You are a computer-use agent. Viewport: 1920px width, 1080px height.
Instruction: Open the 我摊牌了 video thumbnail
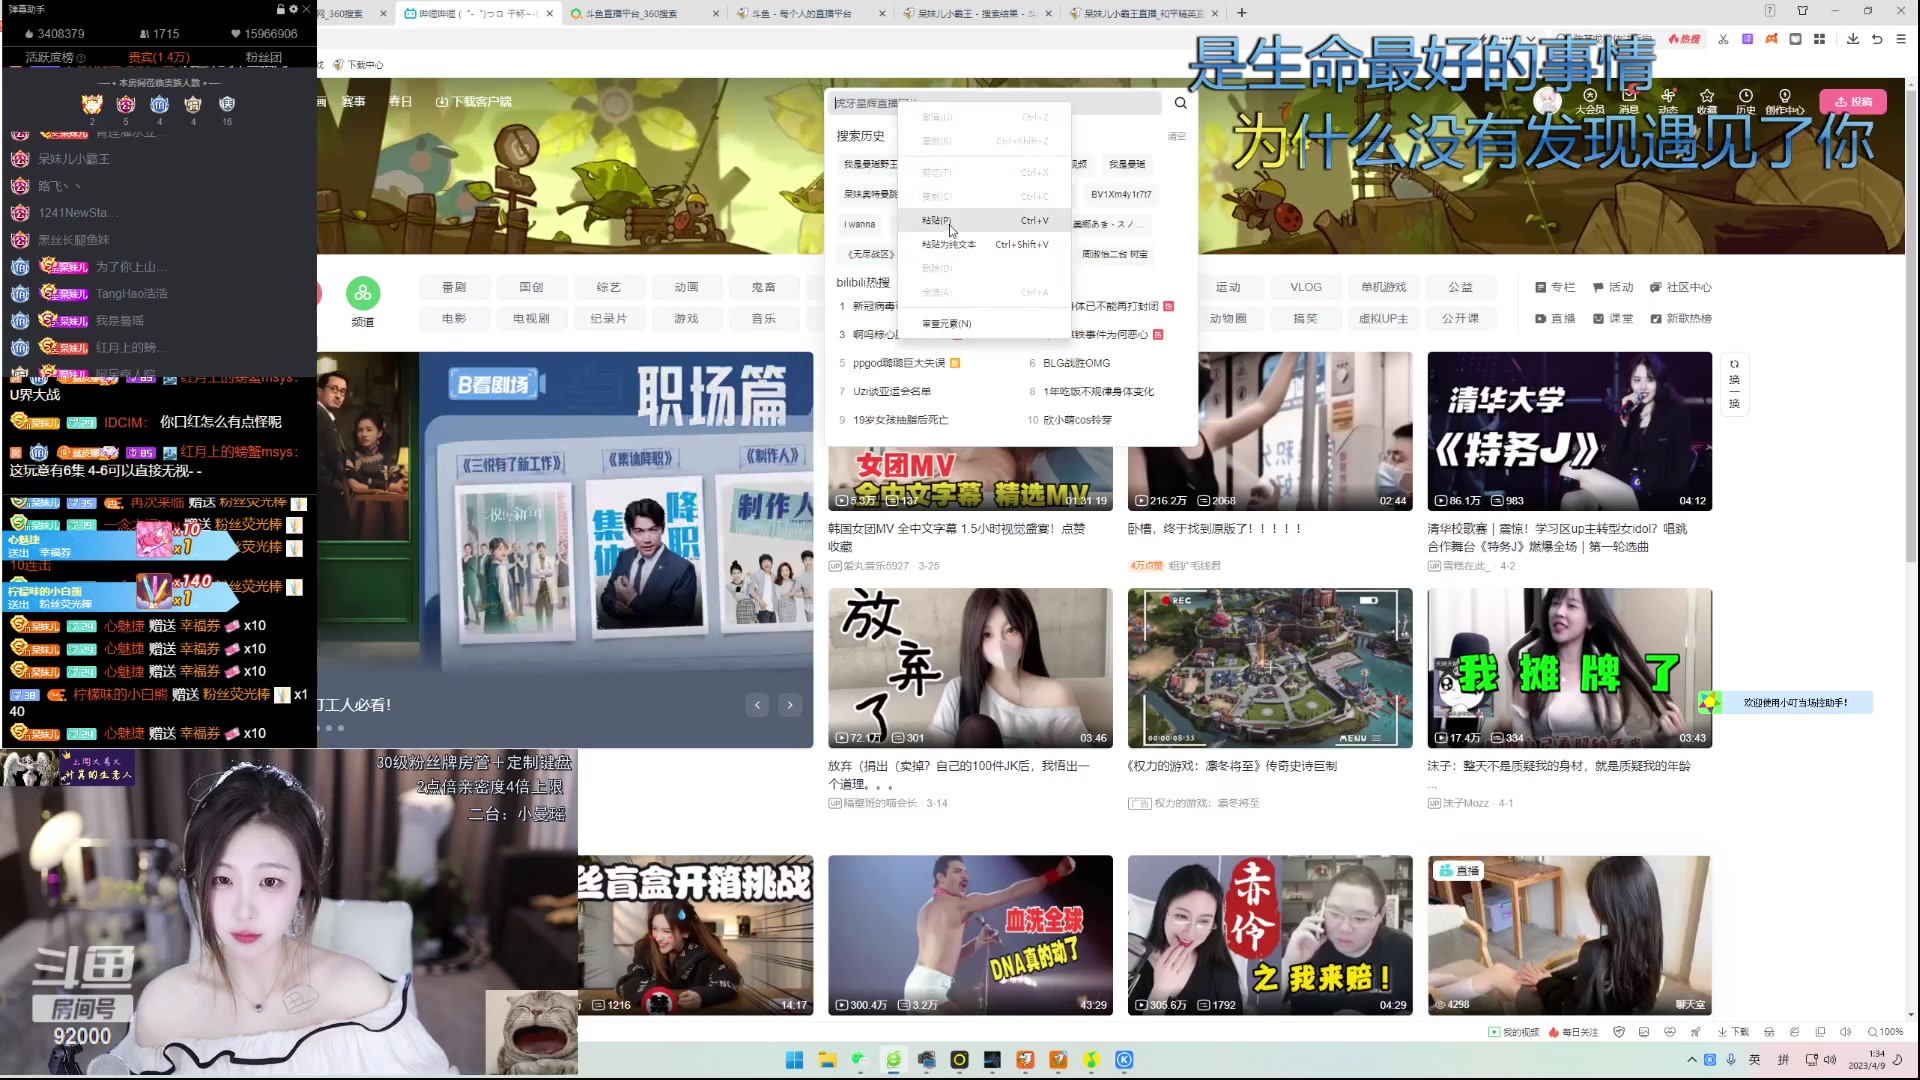(x=1569, y=667)
